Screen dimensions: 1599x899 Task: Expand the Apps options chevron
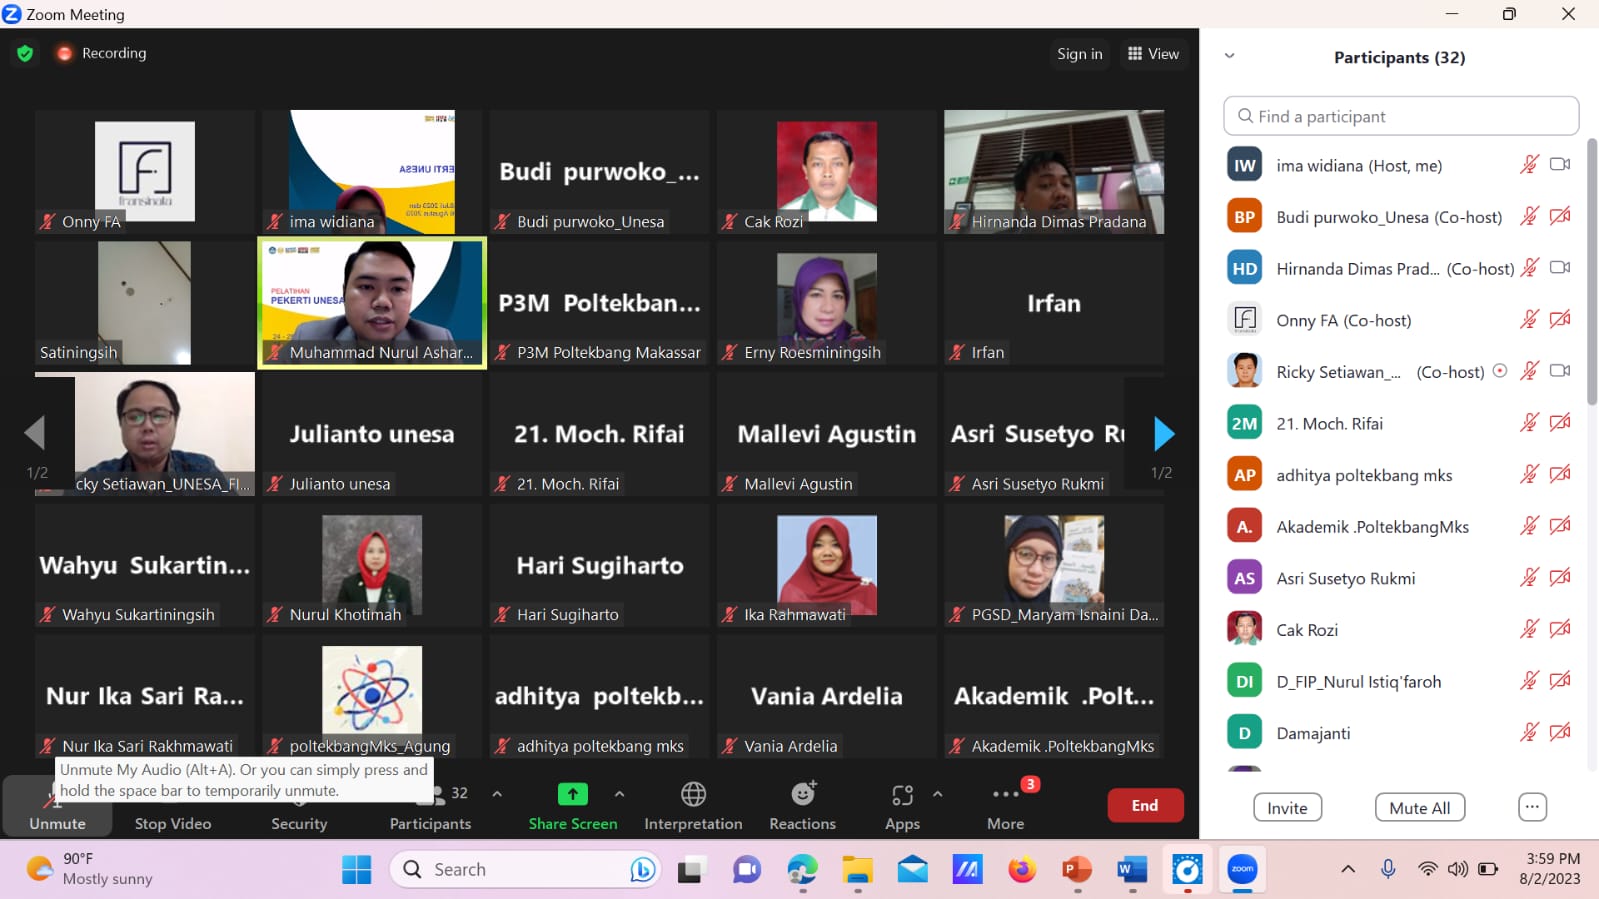pos(937,794)
